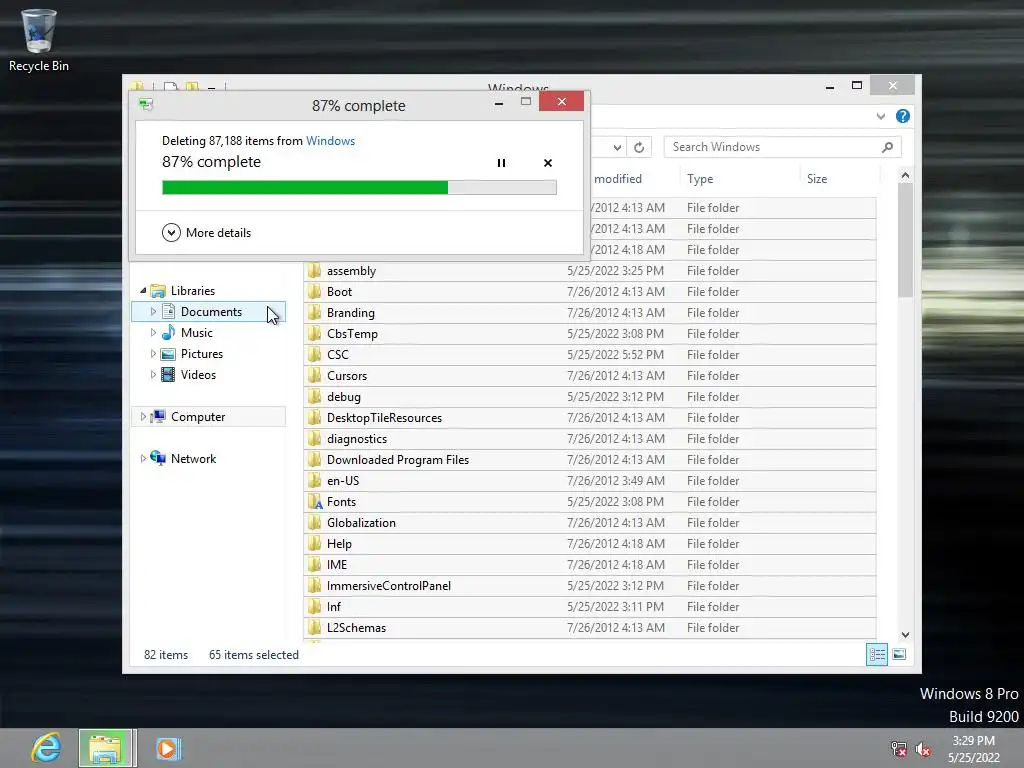This screenshot has width=1024, height=768.
Task: Click the Windows link in deleting message
Action: click(x=330, y=141)
